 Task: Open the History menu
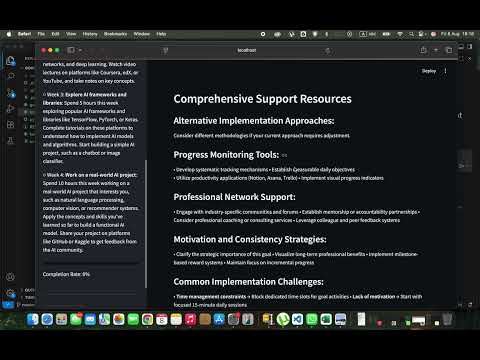[x=90, y=34]
